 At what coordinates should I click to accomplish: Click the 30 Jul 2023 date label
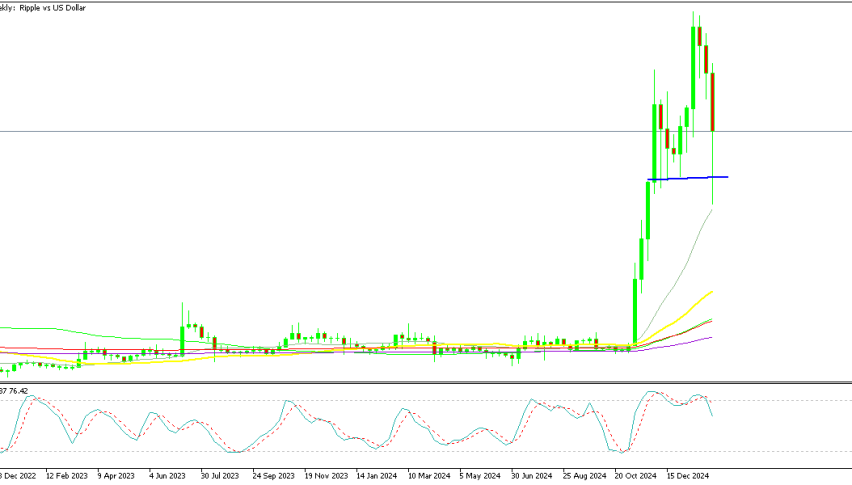tap(220, 476)
